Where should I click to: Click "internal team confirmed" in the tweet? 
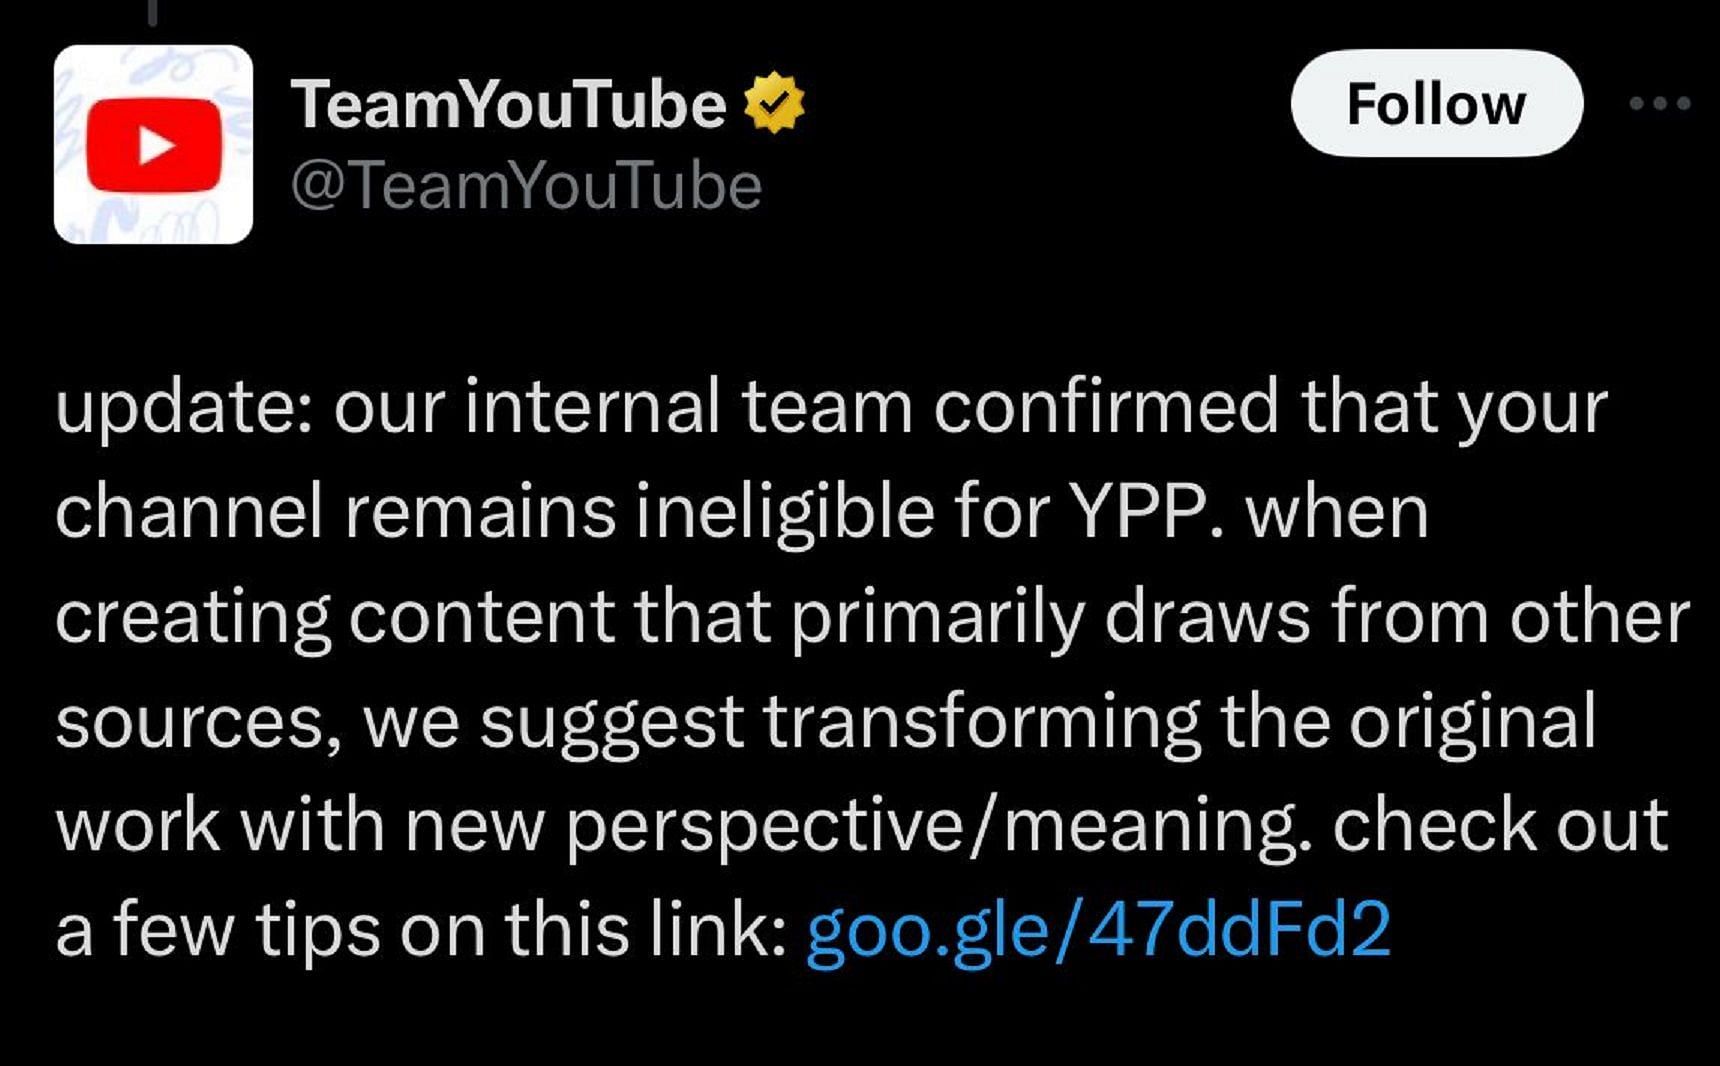click(x=871, y=407)
